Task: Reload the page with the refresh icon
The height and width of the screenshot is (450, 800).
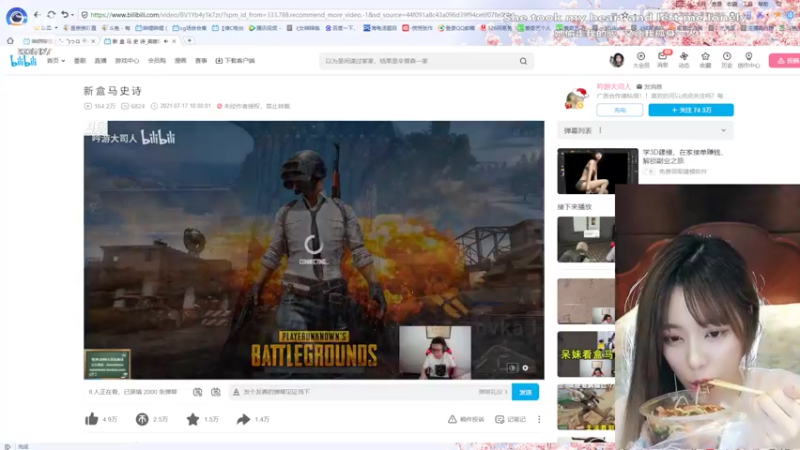Action: [x=51, y=15]
